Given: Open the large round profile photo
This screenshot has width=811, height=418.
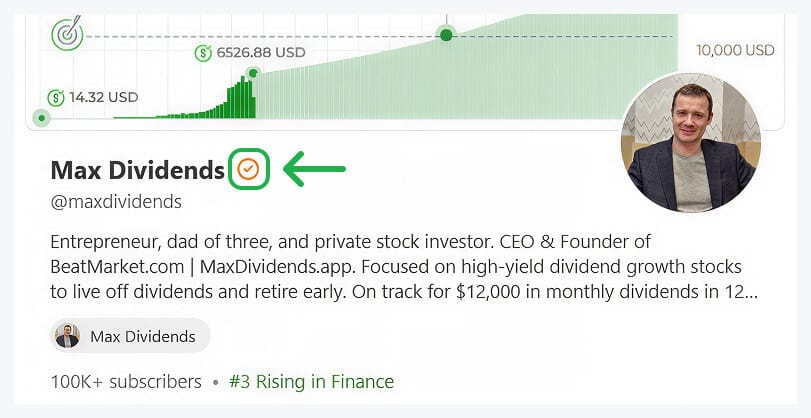Looking at the screenshot, I should pyautogui.click(x=691, y=142).
